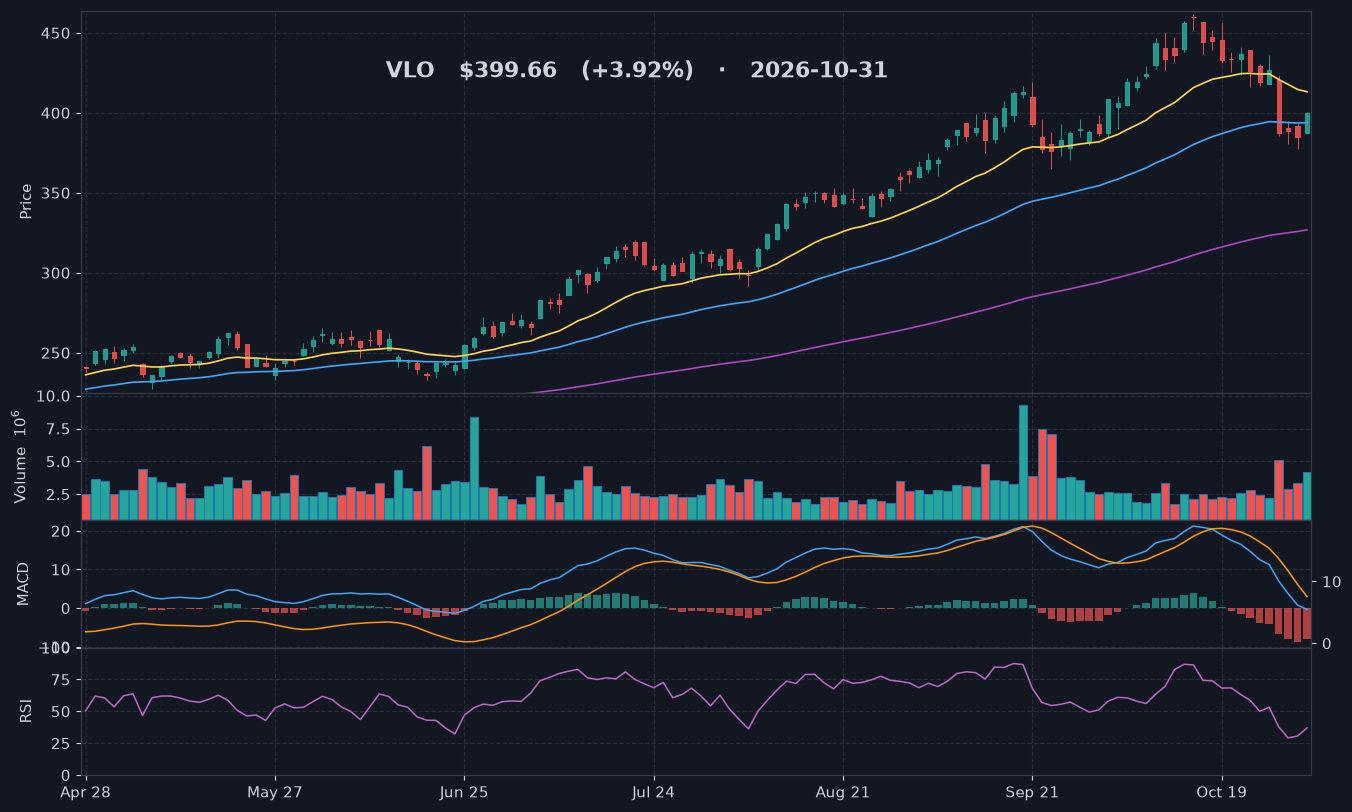This screenshot has width=1352, height=812.
Task: Click the Oct 19 date label
Action: (x=1222, y=793)
